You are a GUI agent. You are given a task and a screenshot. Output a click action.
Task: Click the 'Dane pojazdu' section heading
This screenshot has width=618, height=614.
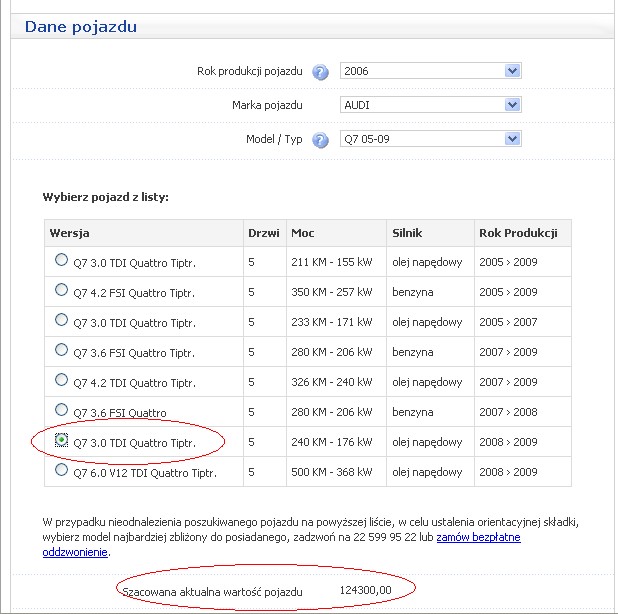click(x=81, y=27)
